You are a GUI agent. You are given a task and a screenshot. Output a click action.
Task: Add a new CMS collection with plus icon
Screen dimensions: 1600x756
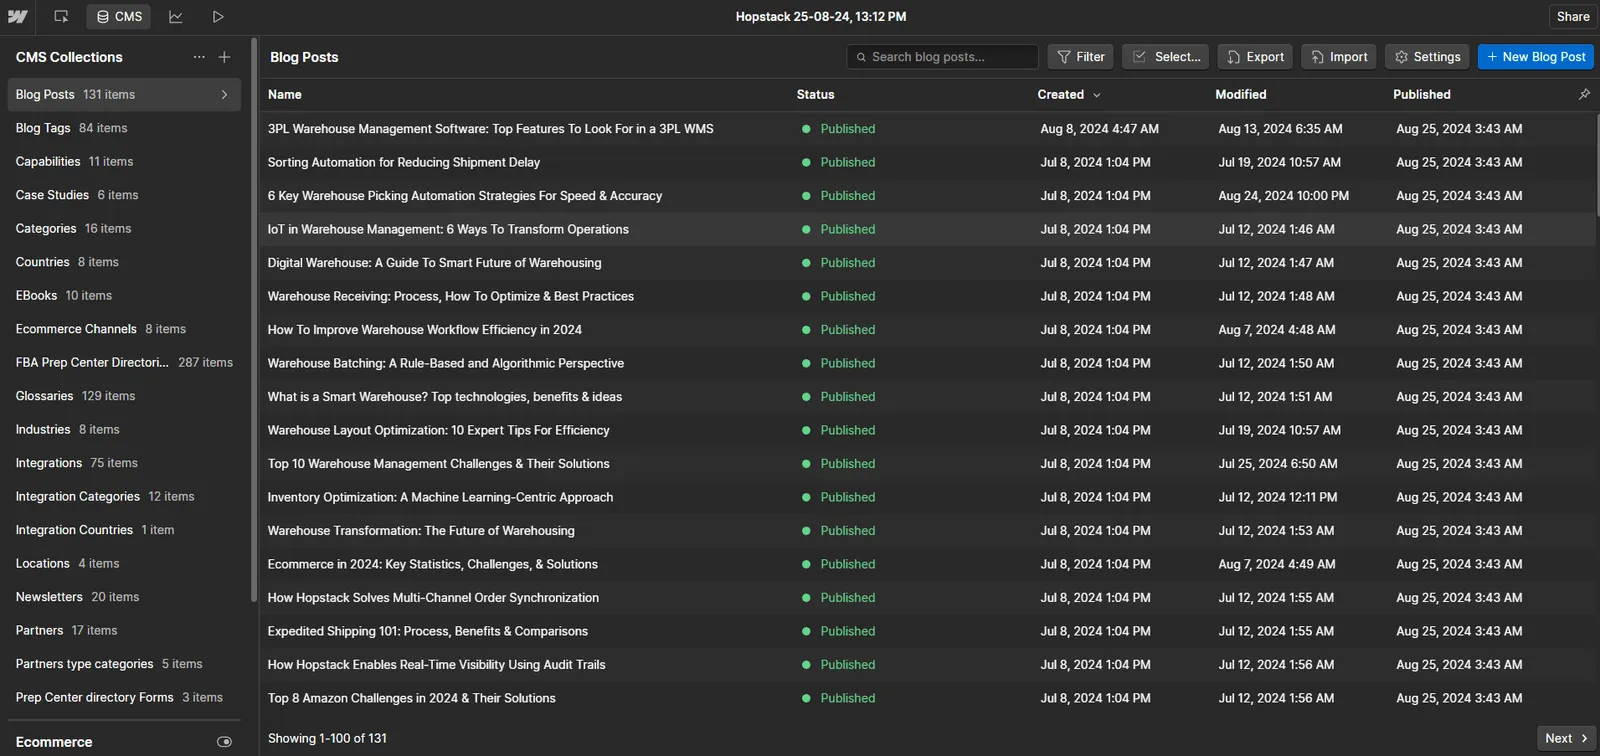(224, 57)
